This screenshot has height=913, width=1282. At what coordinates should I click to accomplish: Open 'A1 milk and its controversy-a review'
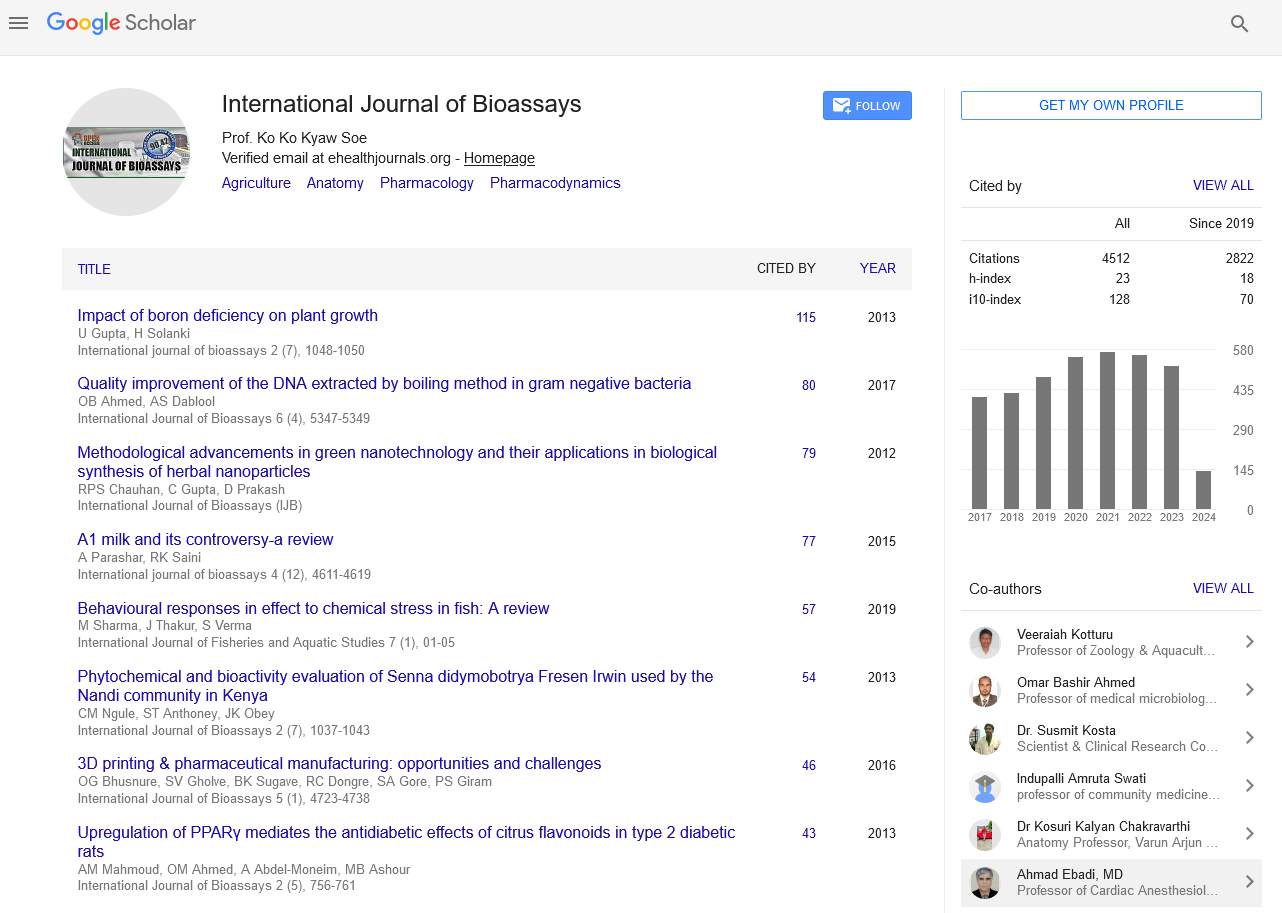point(206,539)
